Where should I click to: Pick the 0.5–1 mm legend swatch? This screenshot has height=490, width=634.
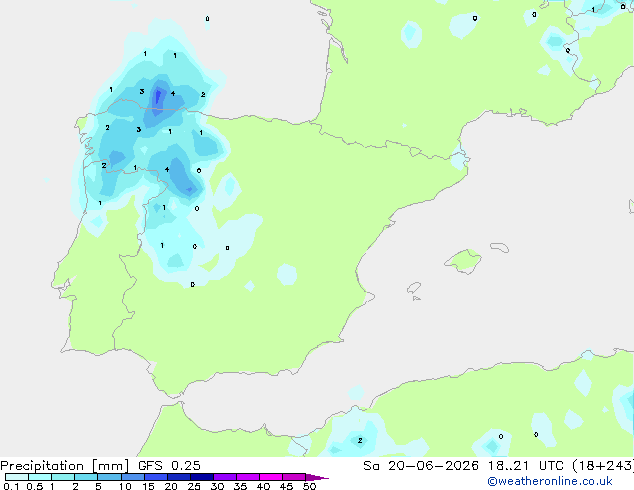point(40,477)
